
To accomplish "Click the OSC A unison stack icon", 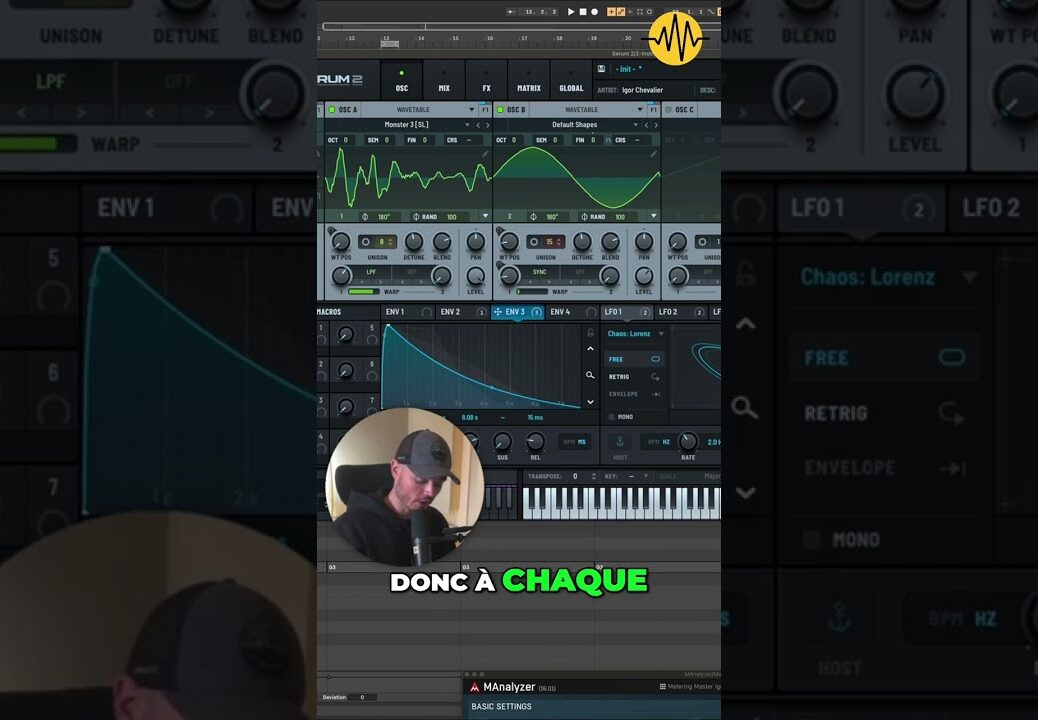I will pos(365,242).
